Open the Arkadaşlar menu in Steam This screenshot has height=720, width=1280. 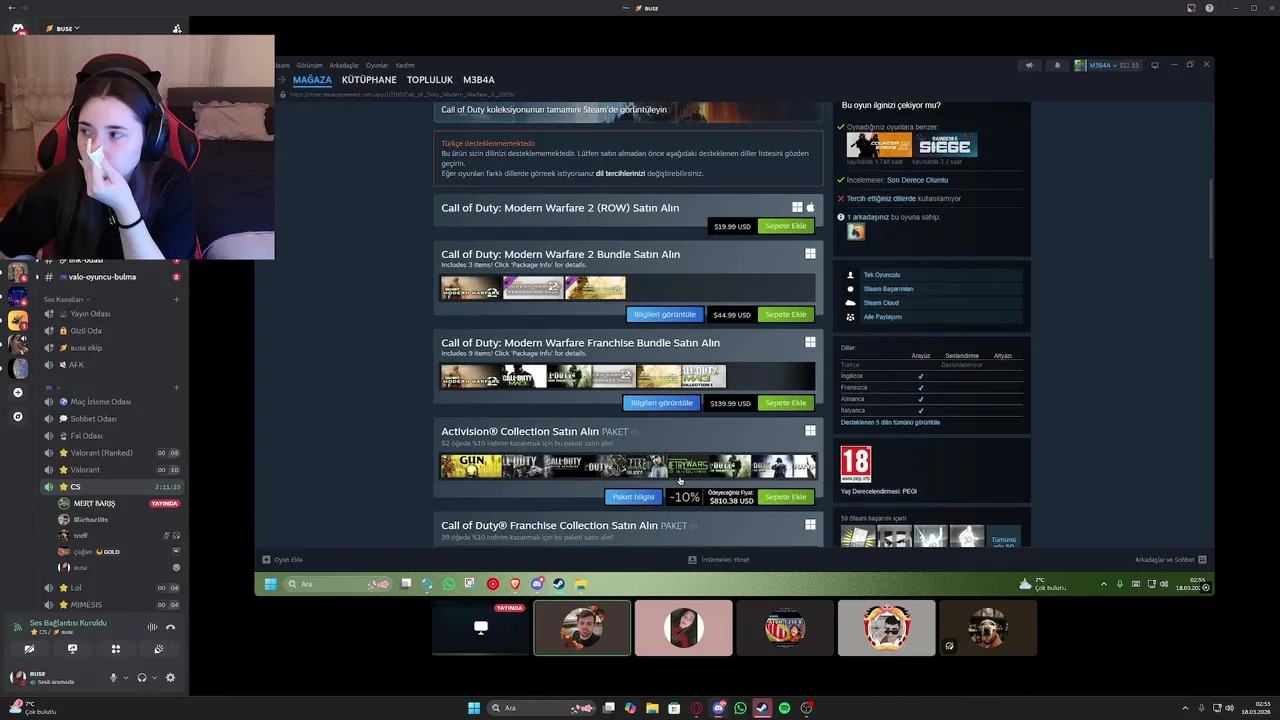pyautogui.click(x=344, y=65)
